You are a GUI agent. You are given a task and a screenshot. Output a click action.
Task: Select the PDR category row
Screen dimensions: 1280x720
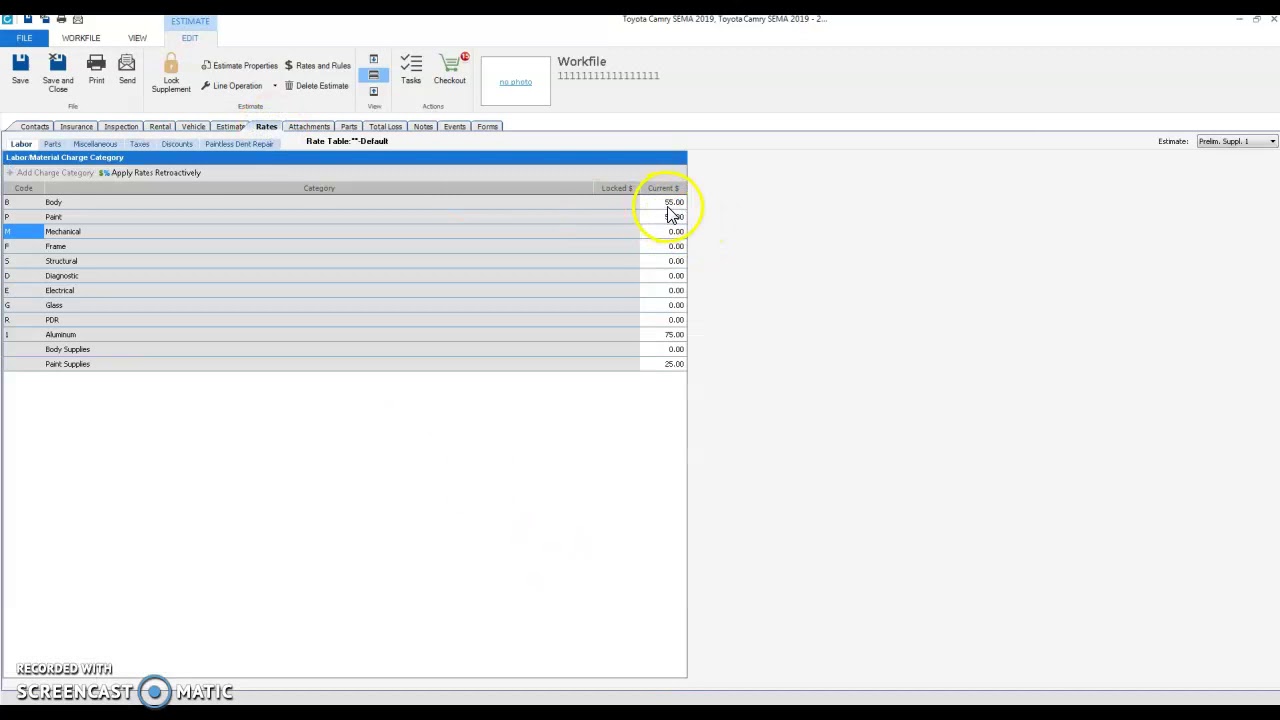pos(344,320)
